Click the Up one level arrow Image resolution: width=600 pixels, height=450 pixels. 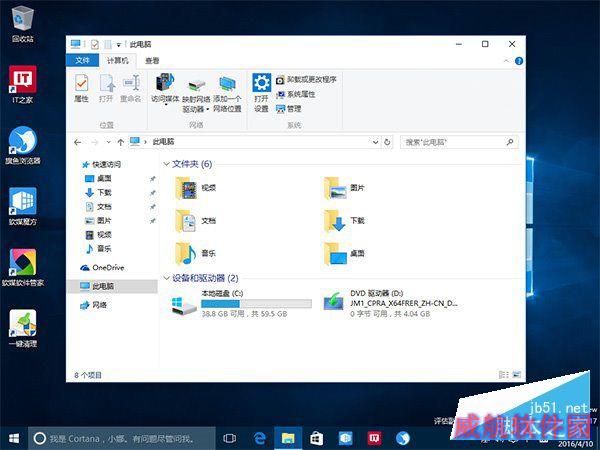tap(121, 142)
